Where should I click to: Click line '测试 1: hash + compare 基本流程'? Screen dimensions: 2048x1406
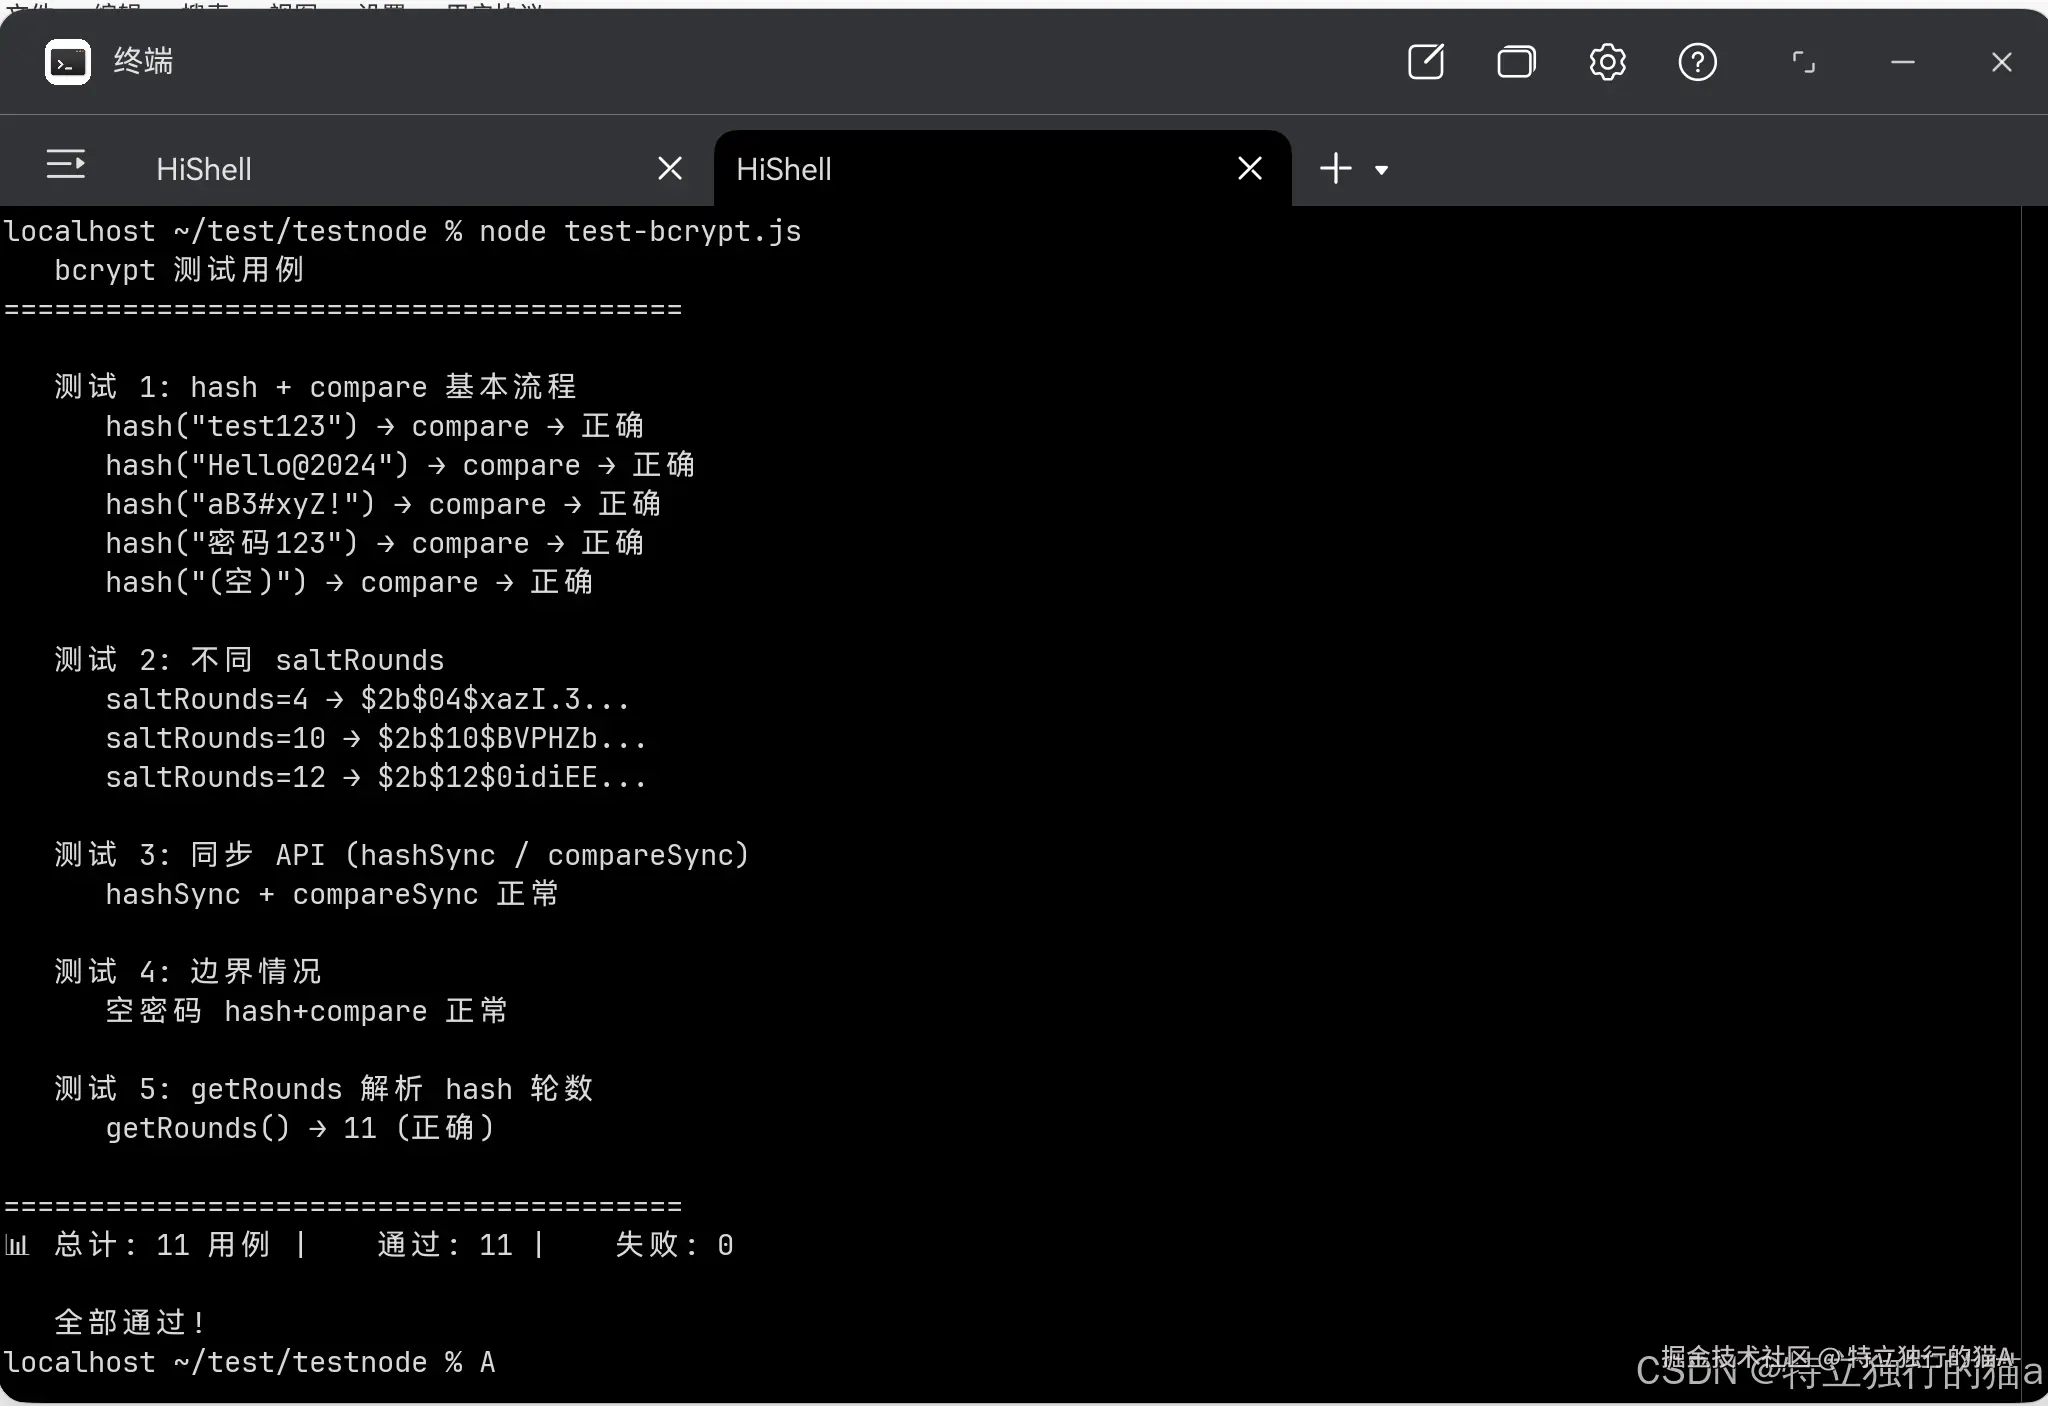[316, 387]
